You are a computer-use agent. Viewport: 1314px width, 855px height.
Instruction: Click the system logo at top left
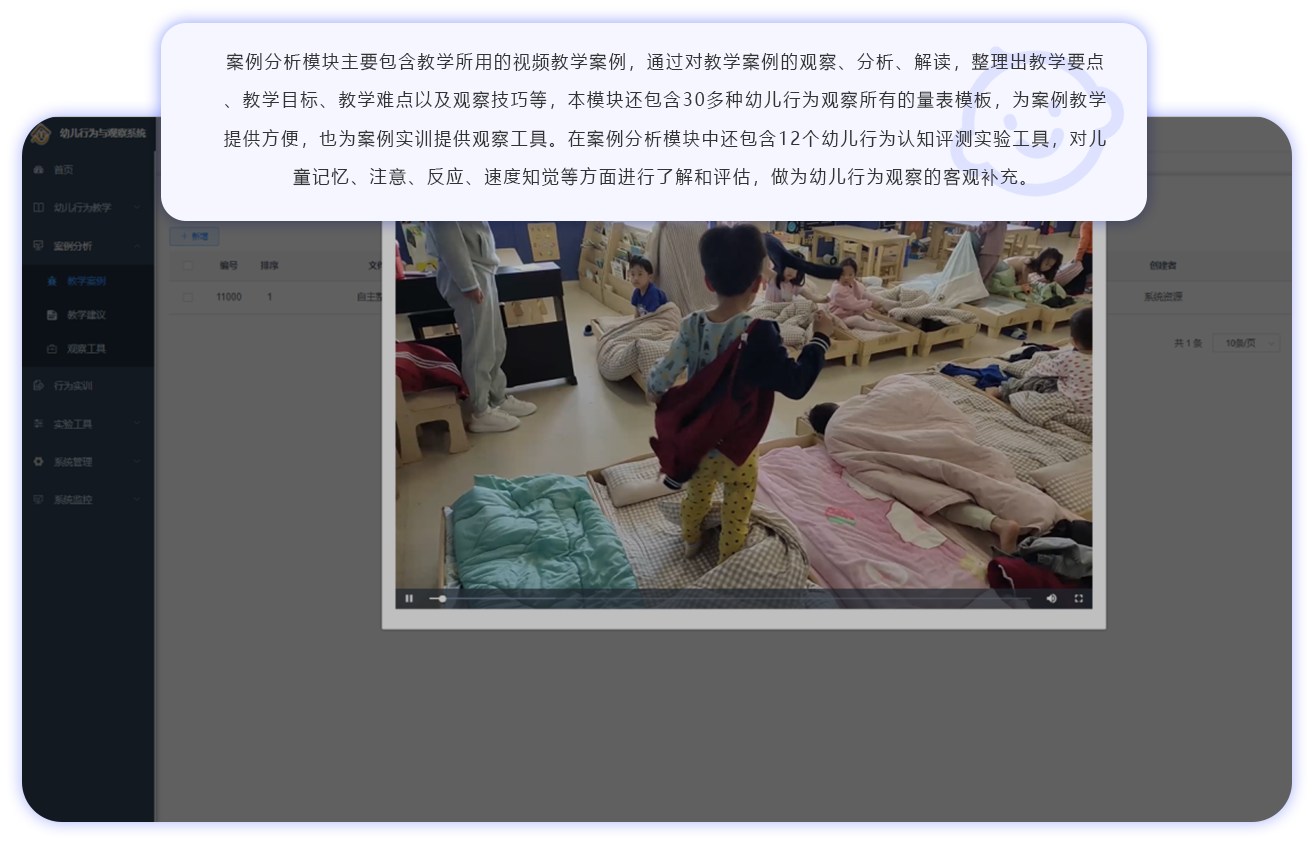coord(41,133)
